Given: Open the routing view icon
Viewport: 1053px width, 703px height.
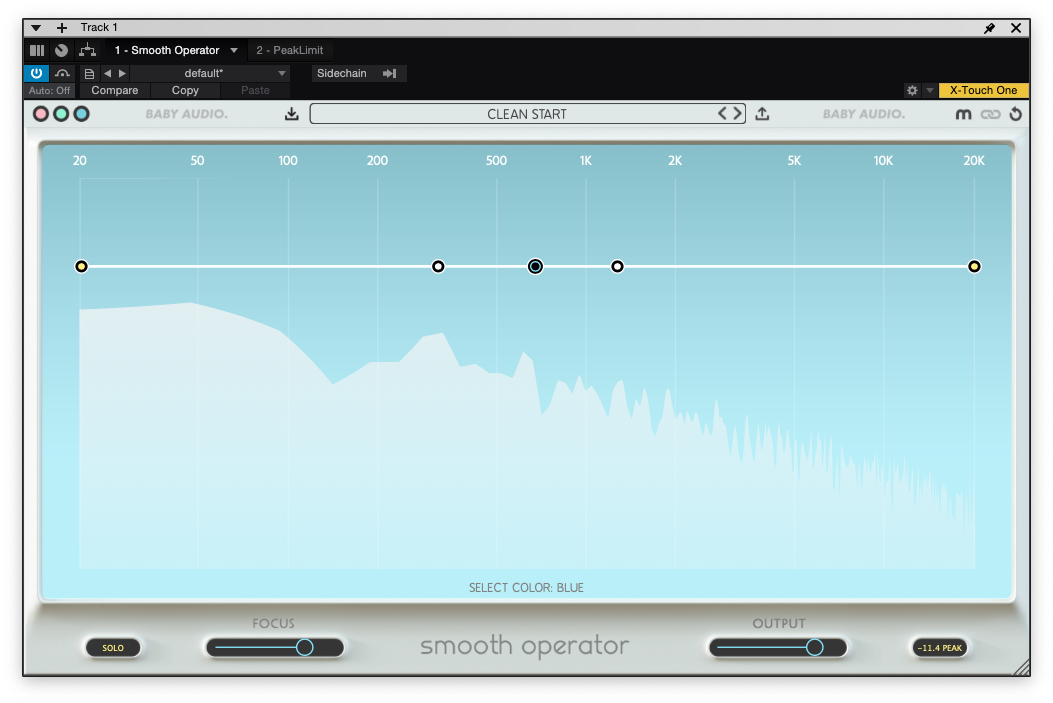Looking at the screenshot, I should [x=87, y=50].
